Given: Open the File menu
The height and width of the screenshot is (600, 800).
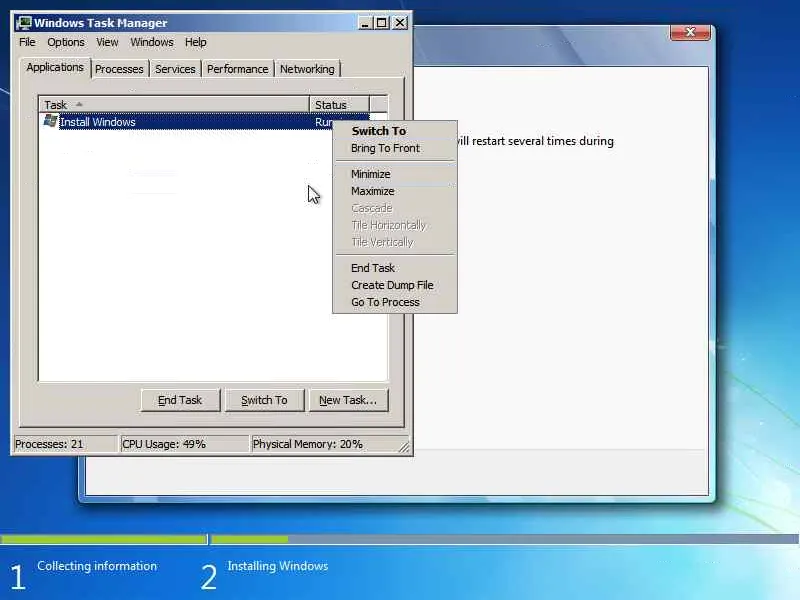Looking at the screenshot, I should (27, 42).
